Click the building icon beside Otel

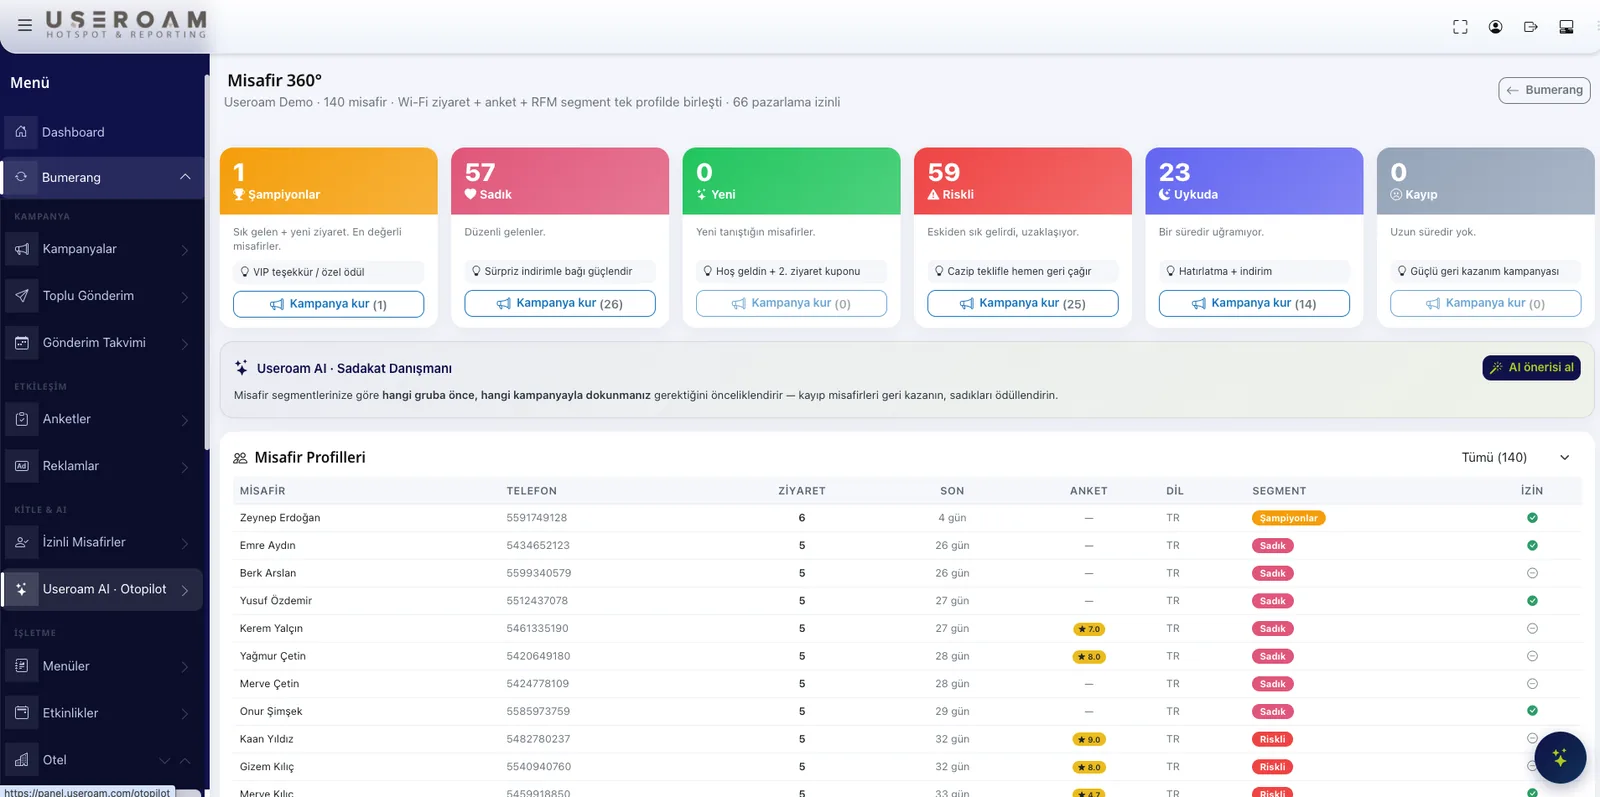tap(22, 760)
